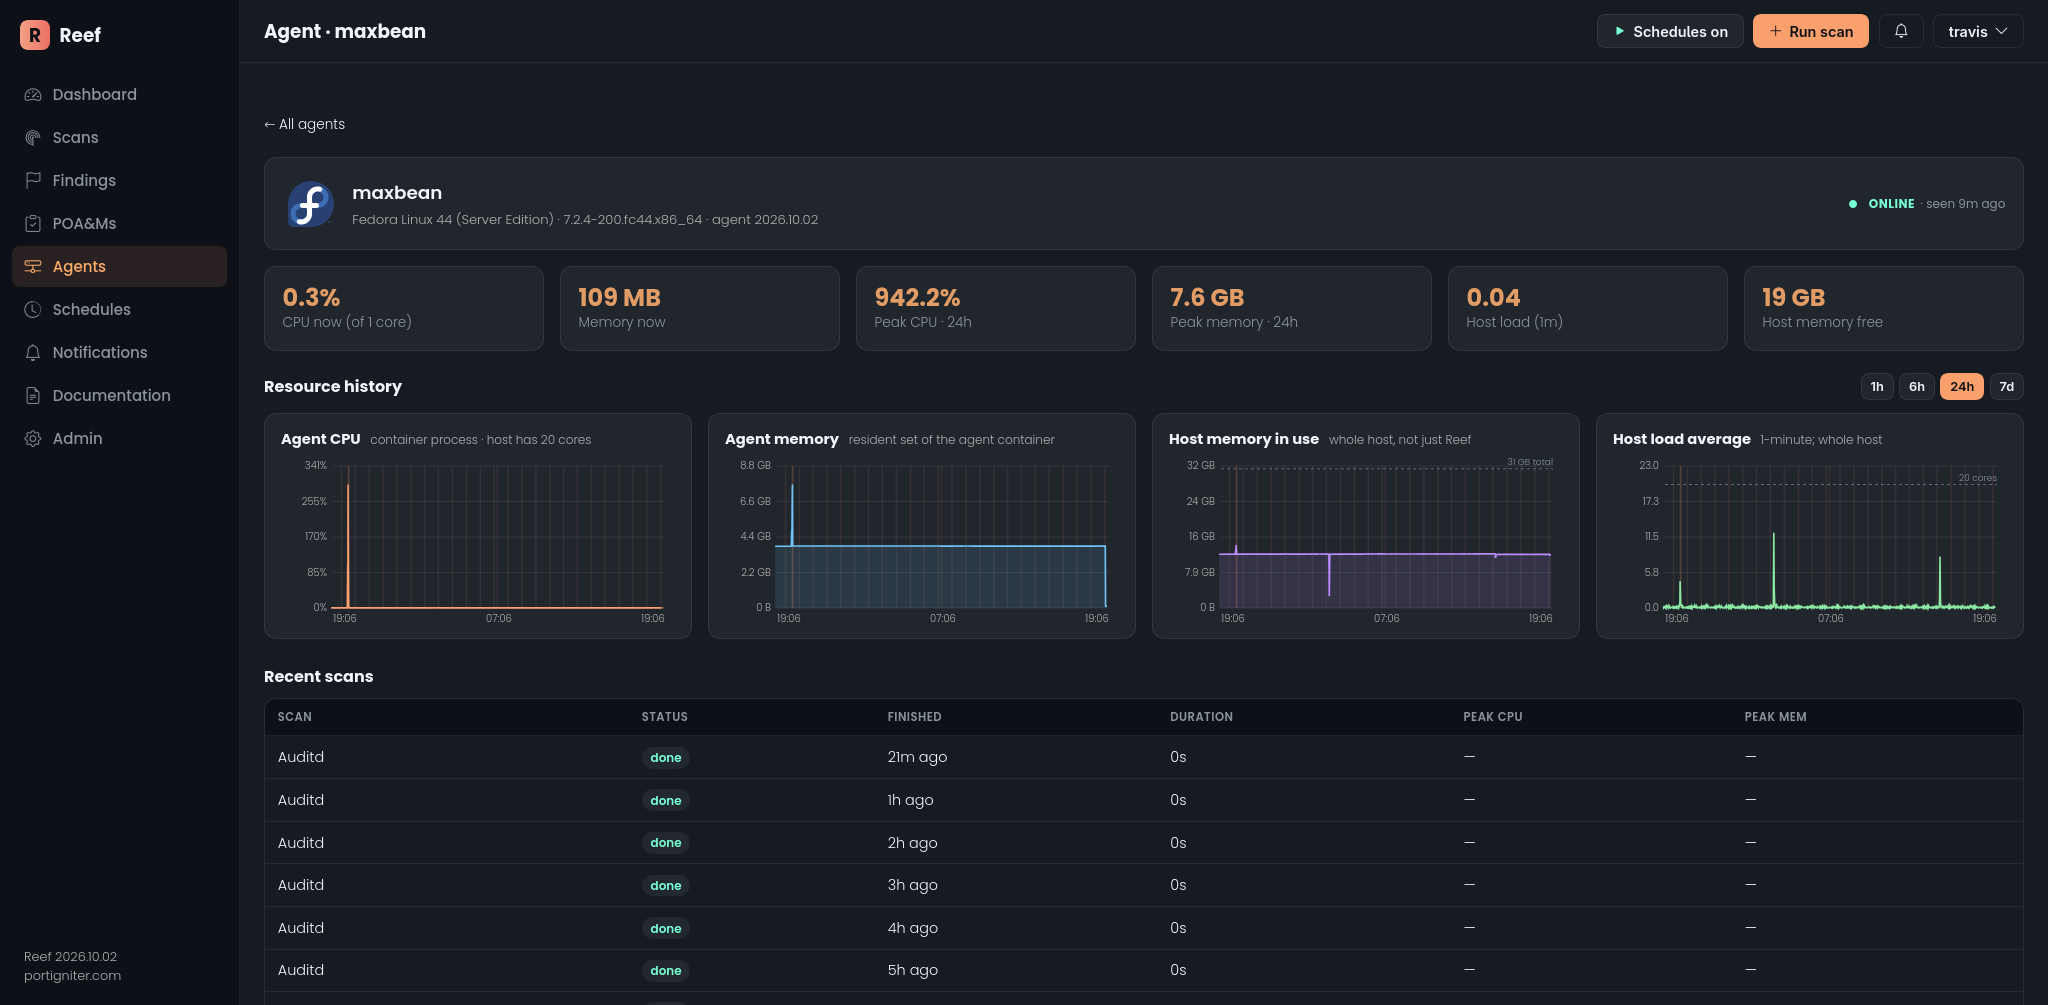Click the Agent CPU chart
Screen dimensions: 2048x1005
pyautogui.click(x=478, y=526)
